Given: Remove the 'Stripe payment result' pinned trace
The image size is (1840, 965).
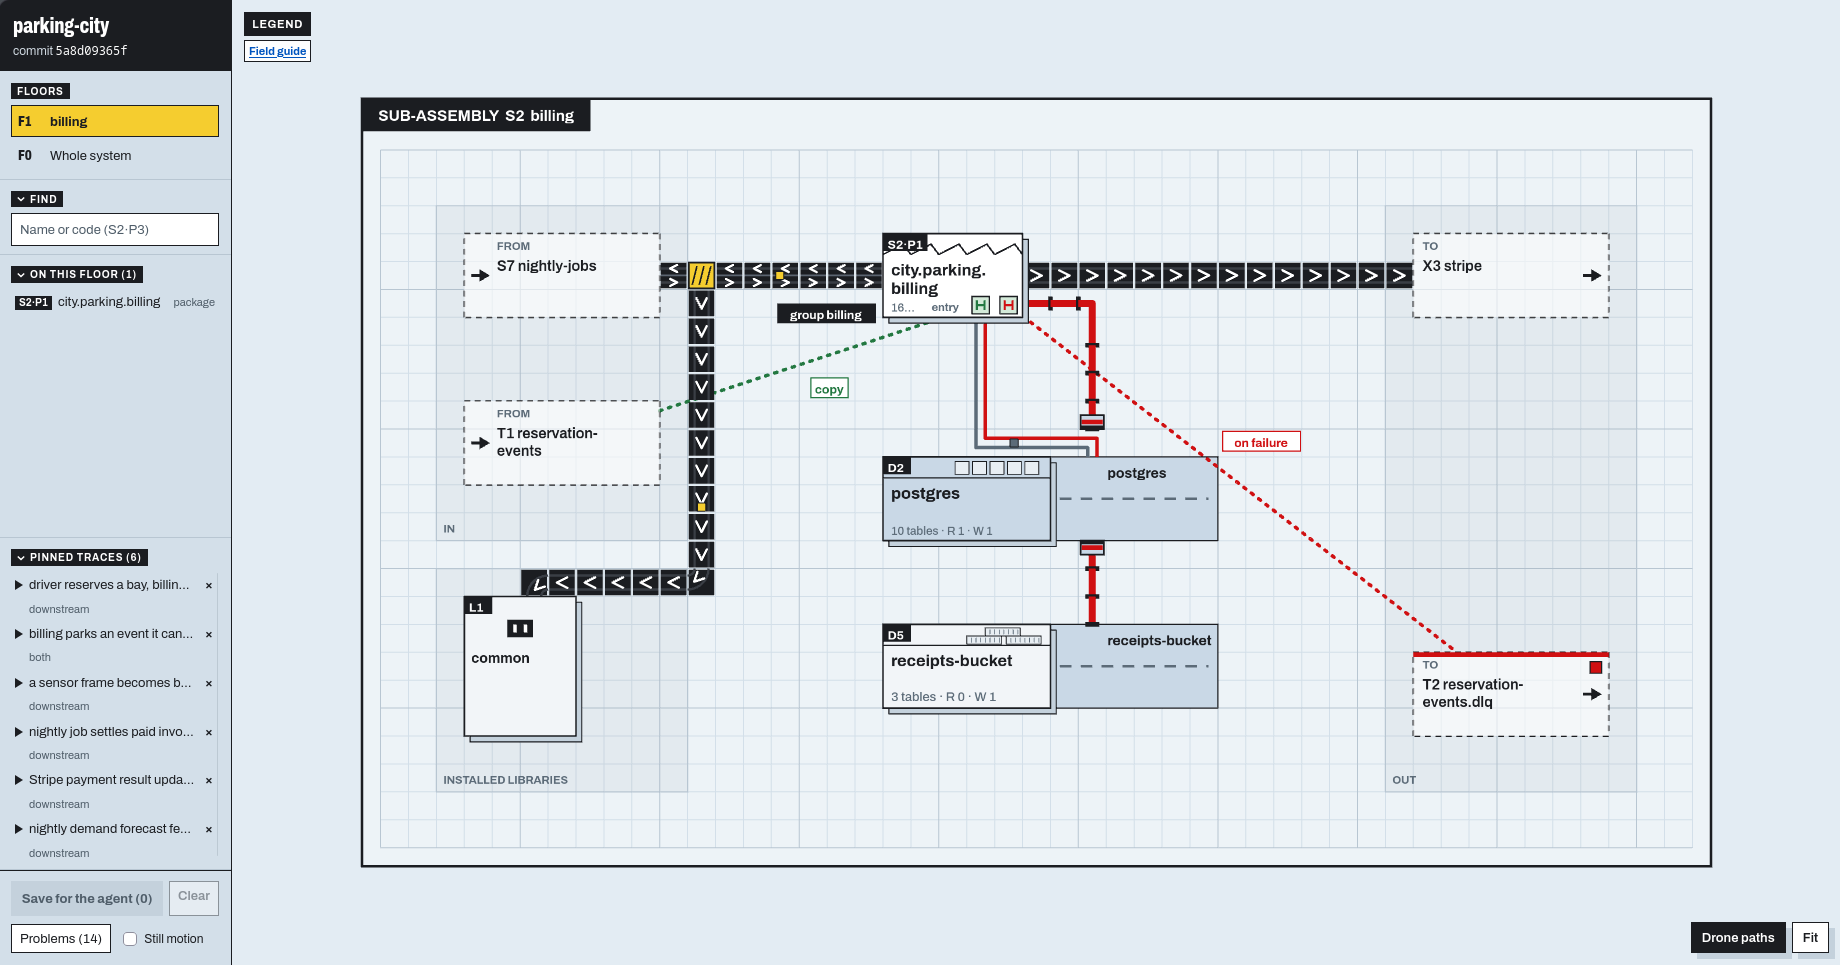Looking at the screenshot, I should 209,781.
